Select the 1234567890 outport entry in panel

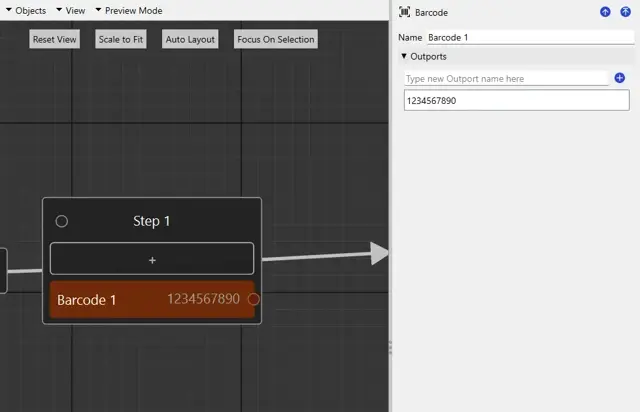click(517, 100)
